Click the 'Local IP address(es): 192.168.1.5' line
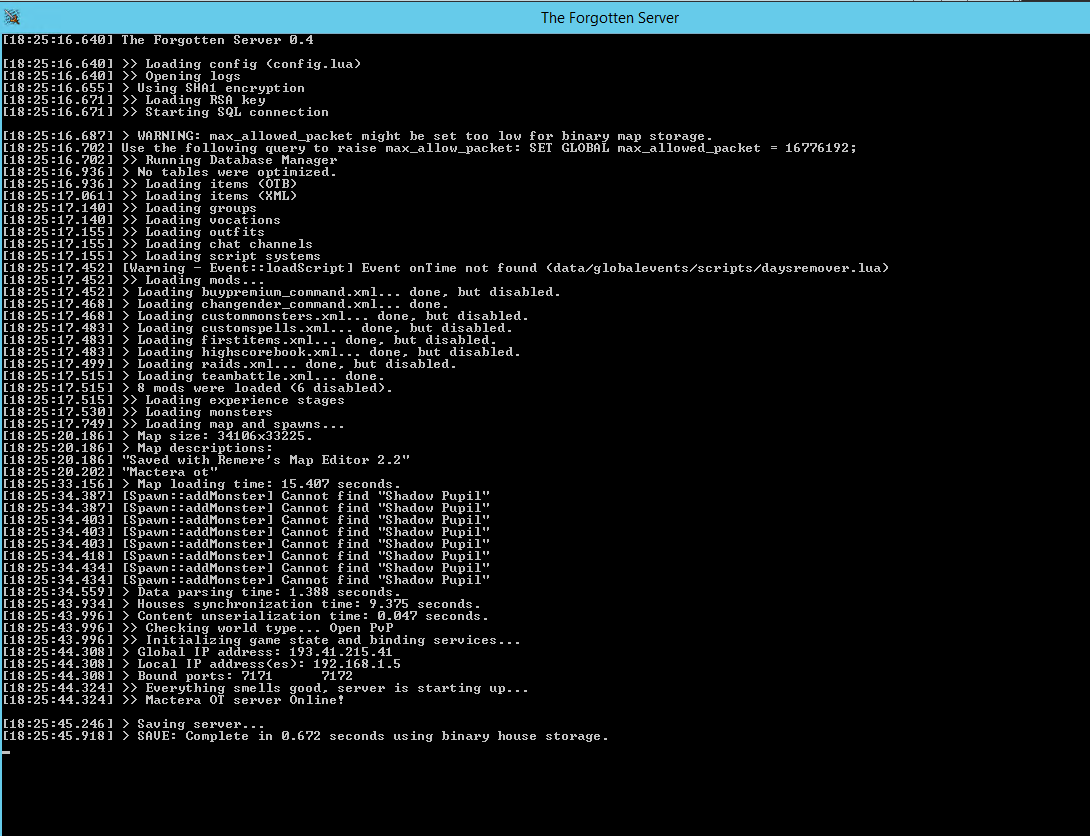Image resolution: width=1090 pixels, height=836 pixels. click(x=202, y=664)
